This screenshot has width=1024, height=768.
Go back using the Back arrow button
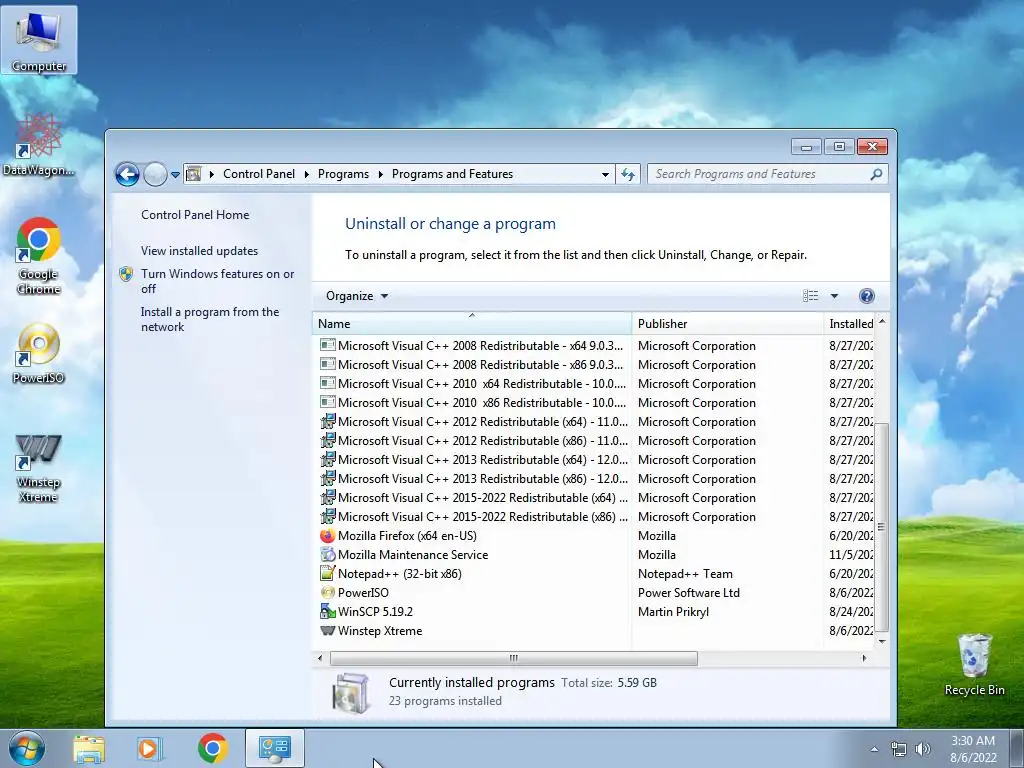[x=127, y=174]
